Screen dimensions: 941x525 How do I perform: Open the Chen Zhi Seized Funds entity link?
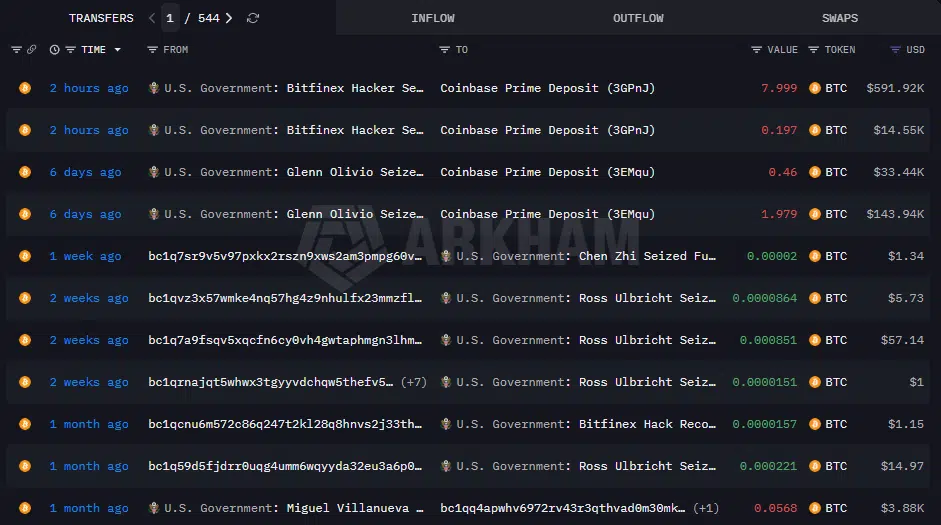pos(646,256)
